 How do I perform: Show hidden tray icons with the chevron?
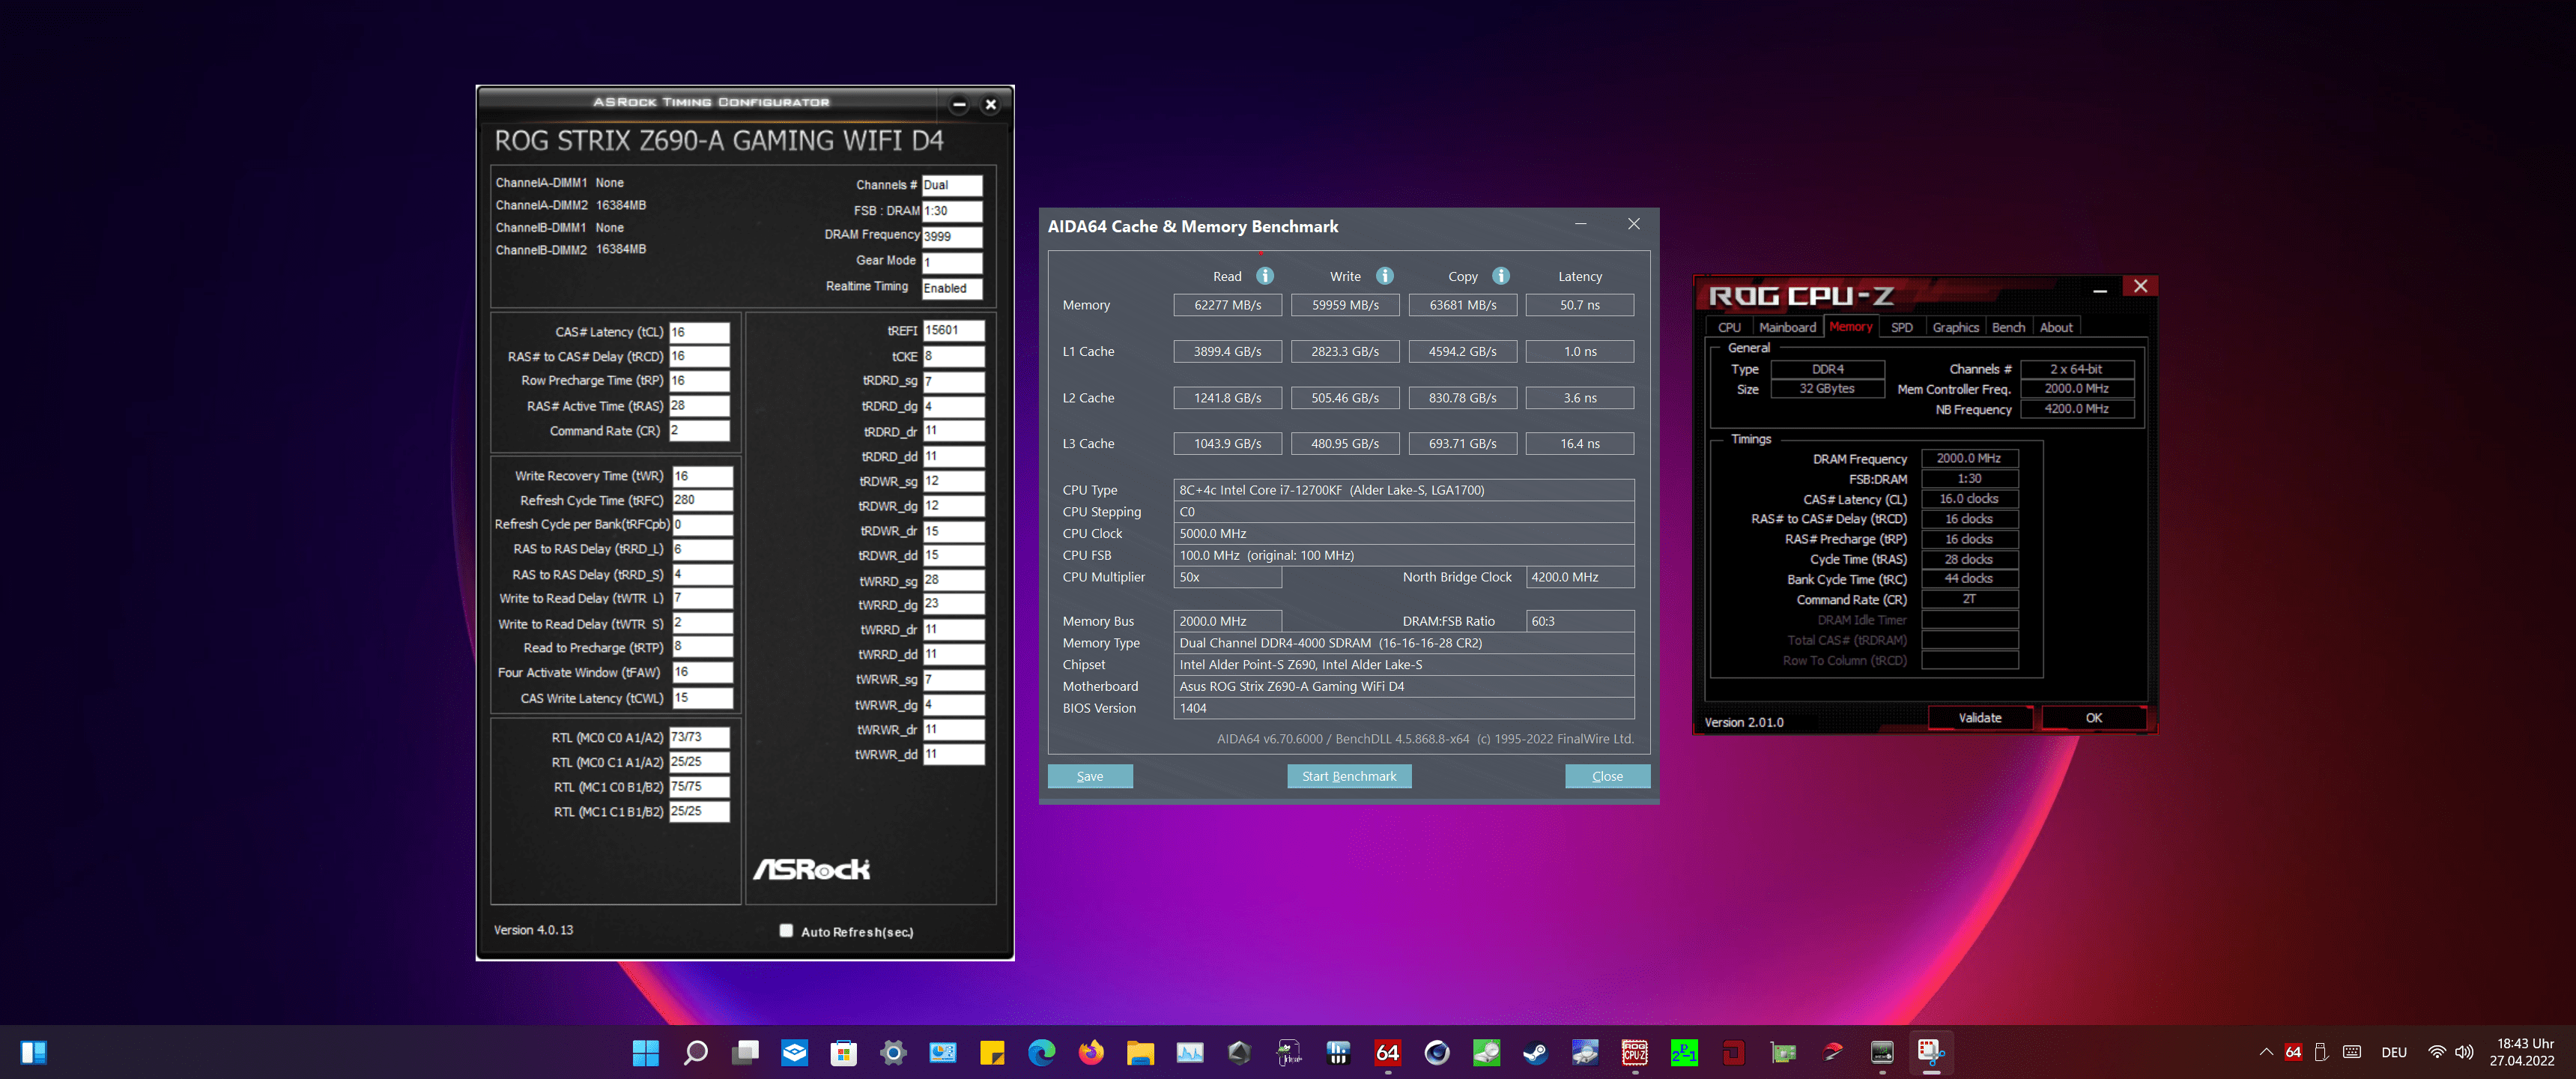coord(2265,1052)
